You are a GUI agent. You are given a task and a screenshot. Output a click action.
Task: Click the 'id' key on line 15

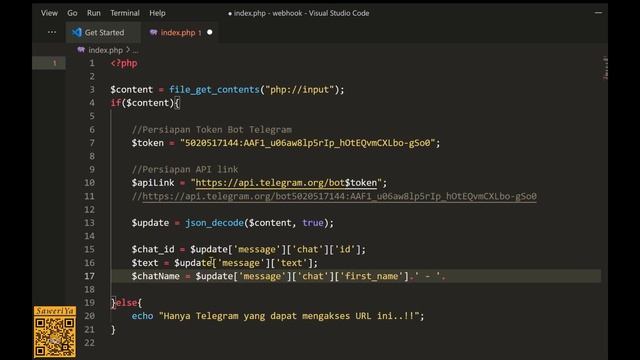click(x=345, y=249)
